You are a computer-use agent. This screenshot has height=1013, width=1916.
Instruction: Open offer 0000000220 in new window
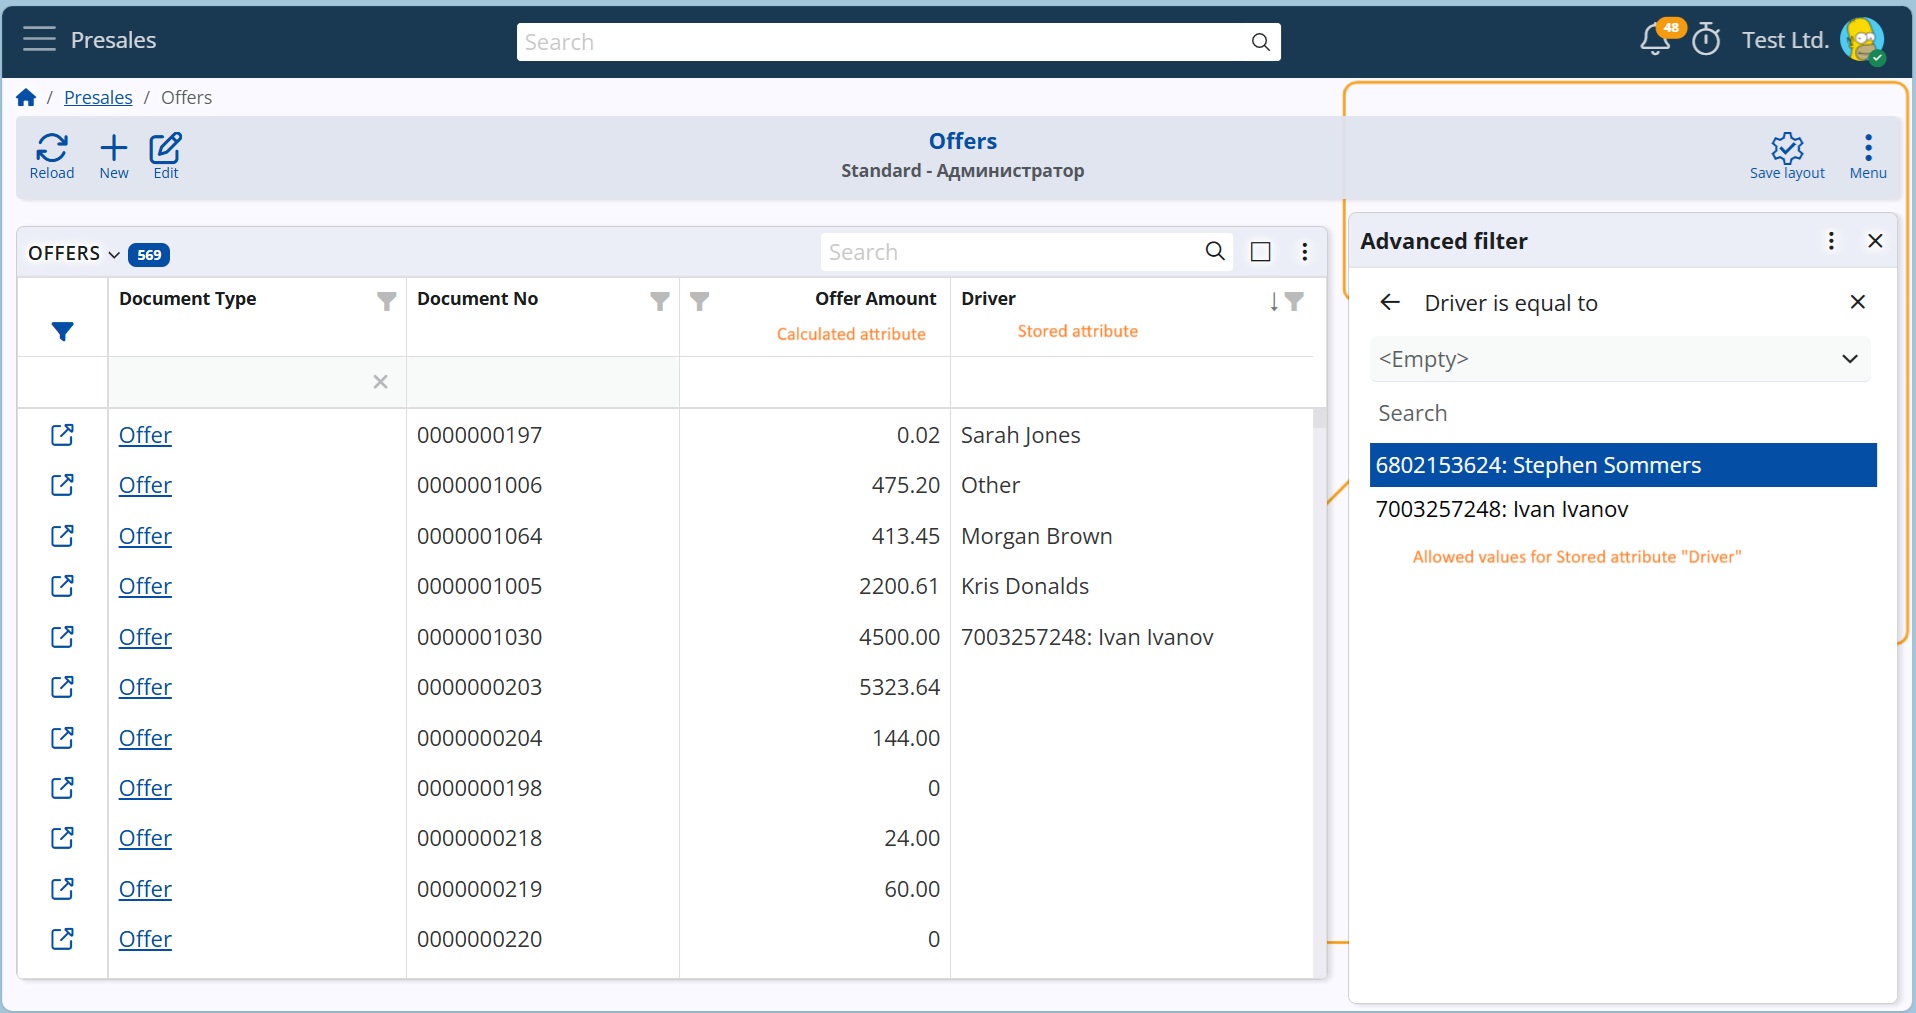tap(62, 939)
